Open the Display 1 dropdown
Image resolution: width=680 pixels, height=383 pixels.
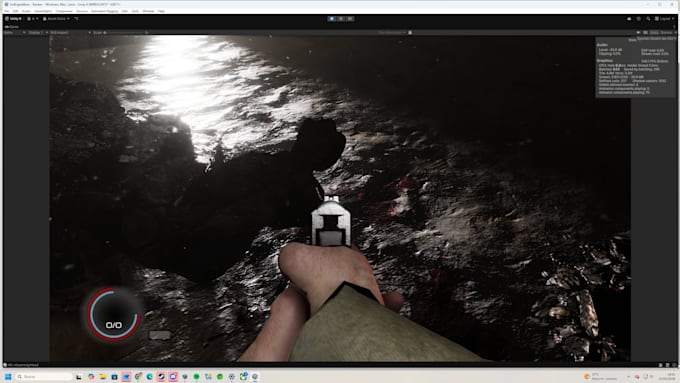click(38, 33)
